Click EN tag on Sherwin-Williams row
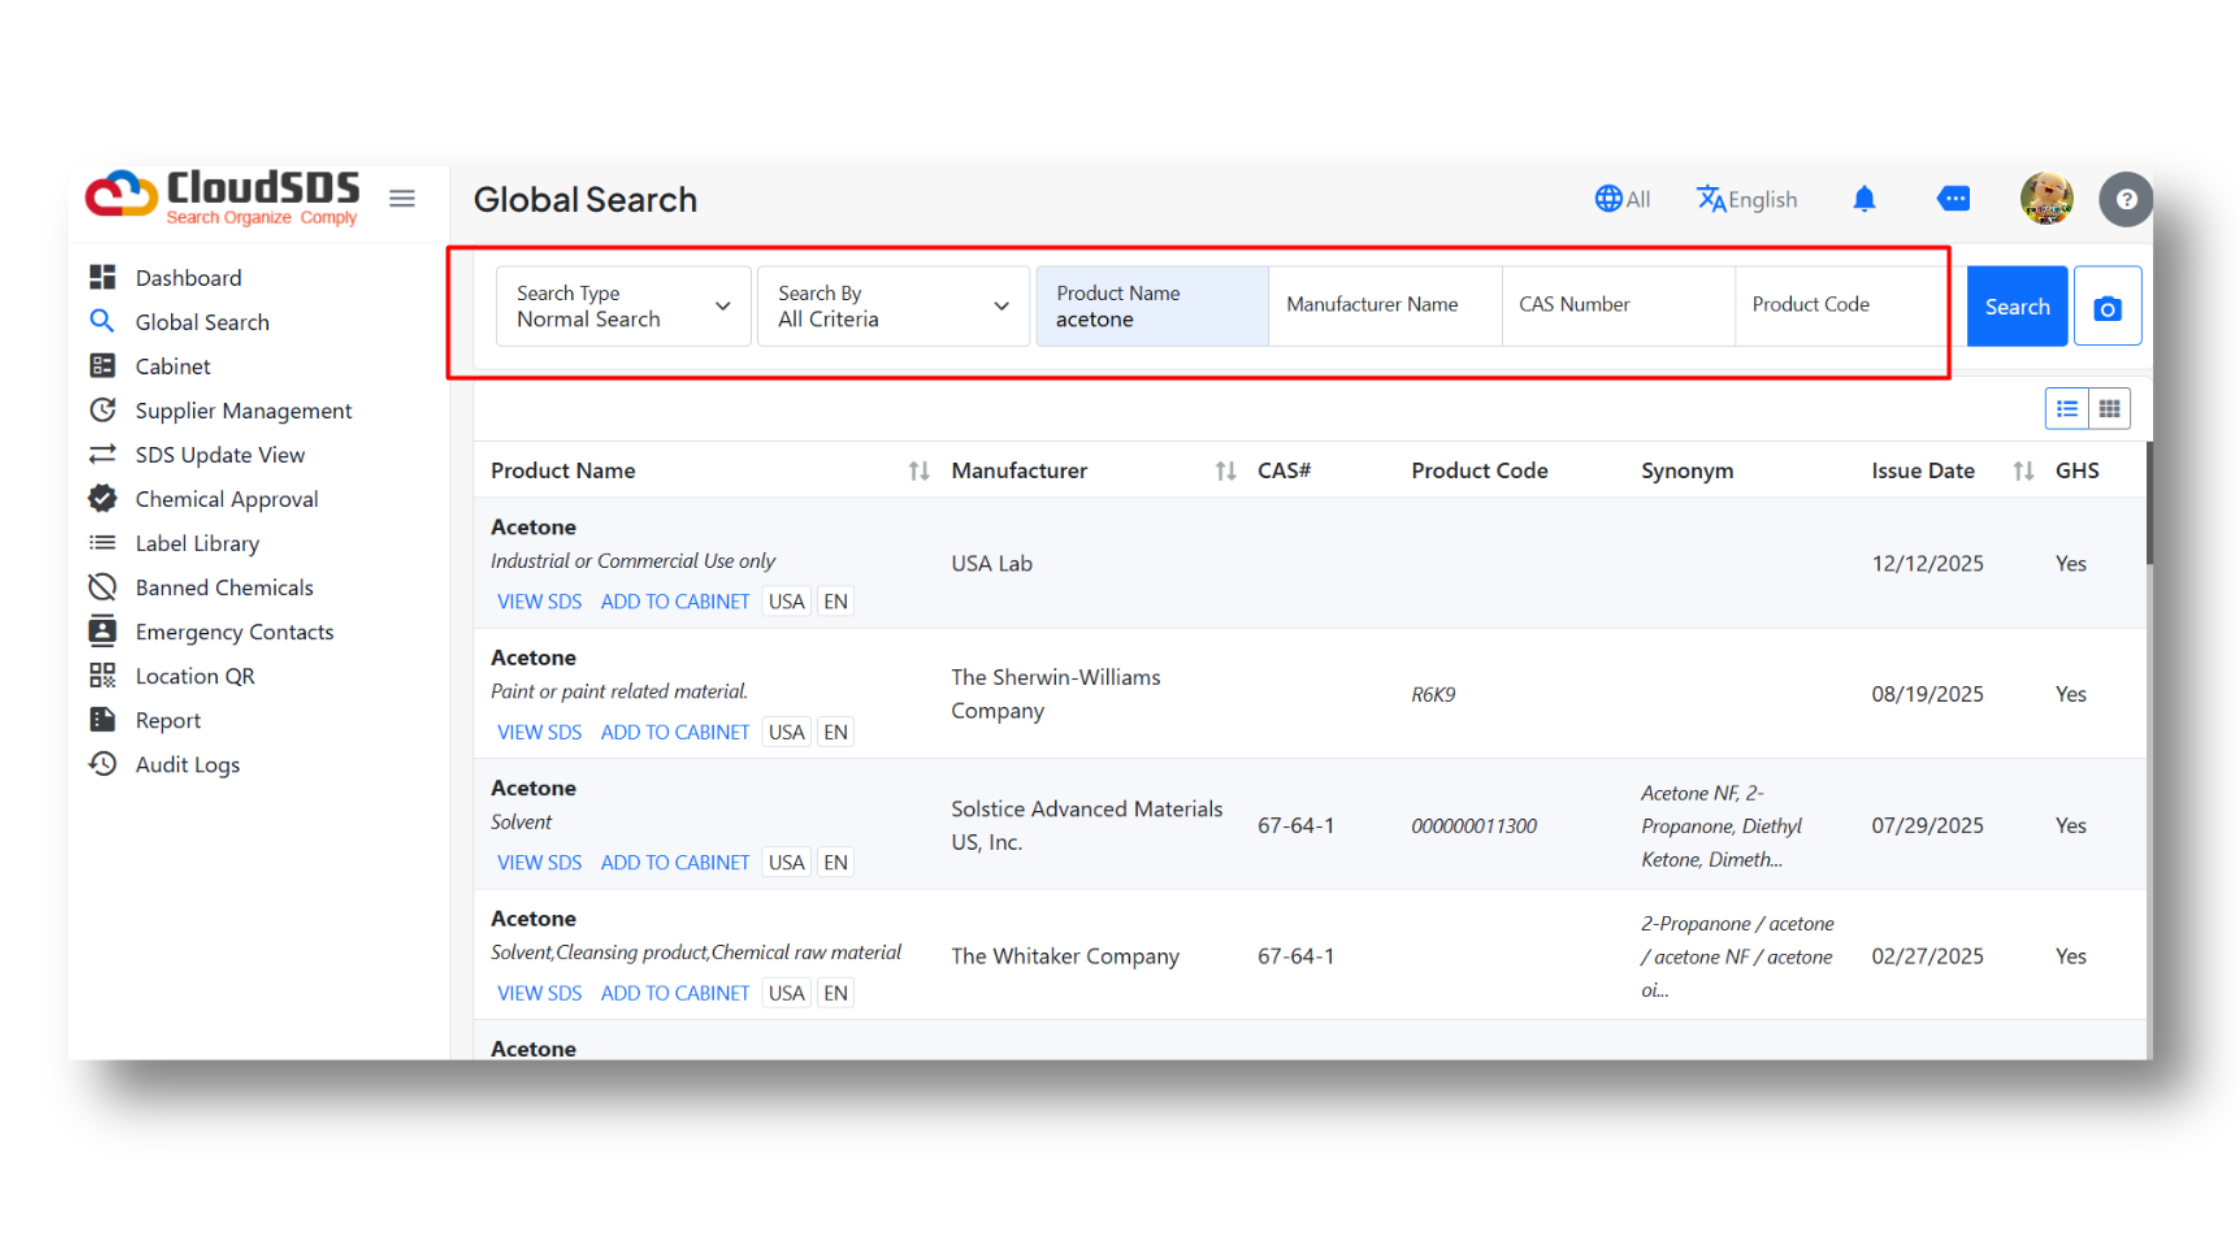This screenshot has height=1260, width=2240. (835, 732)
